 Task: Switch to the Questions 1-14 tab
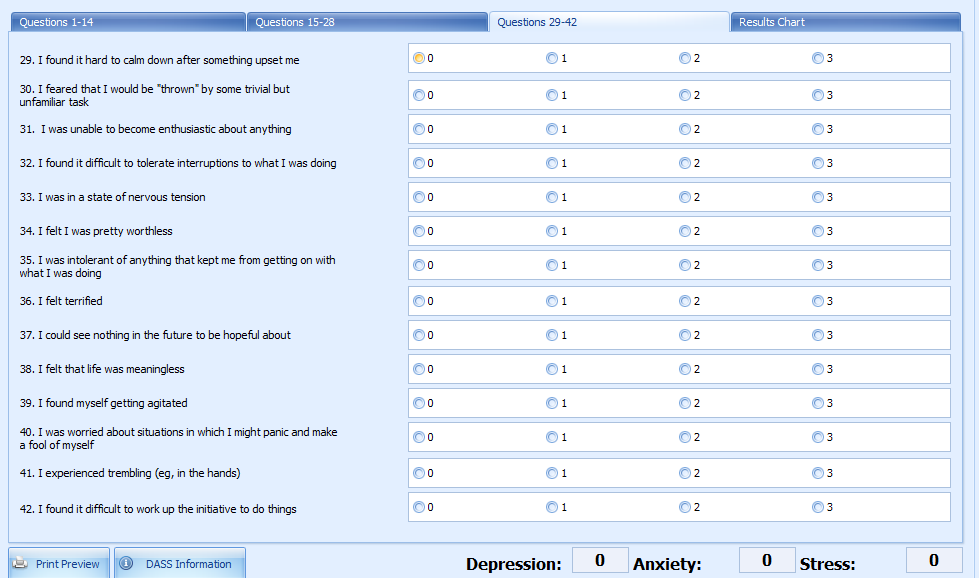tap(128, 22)
